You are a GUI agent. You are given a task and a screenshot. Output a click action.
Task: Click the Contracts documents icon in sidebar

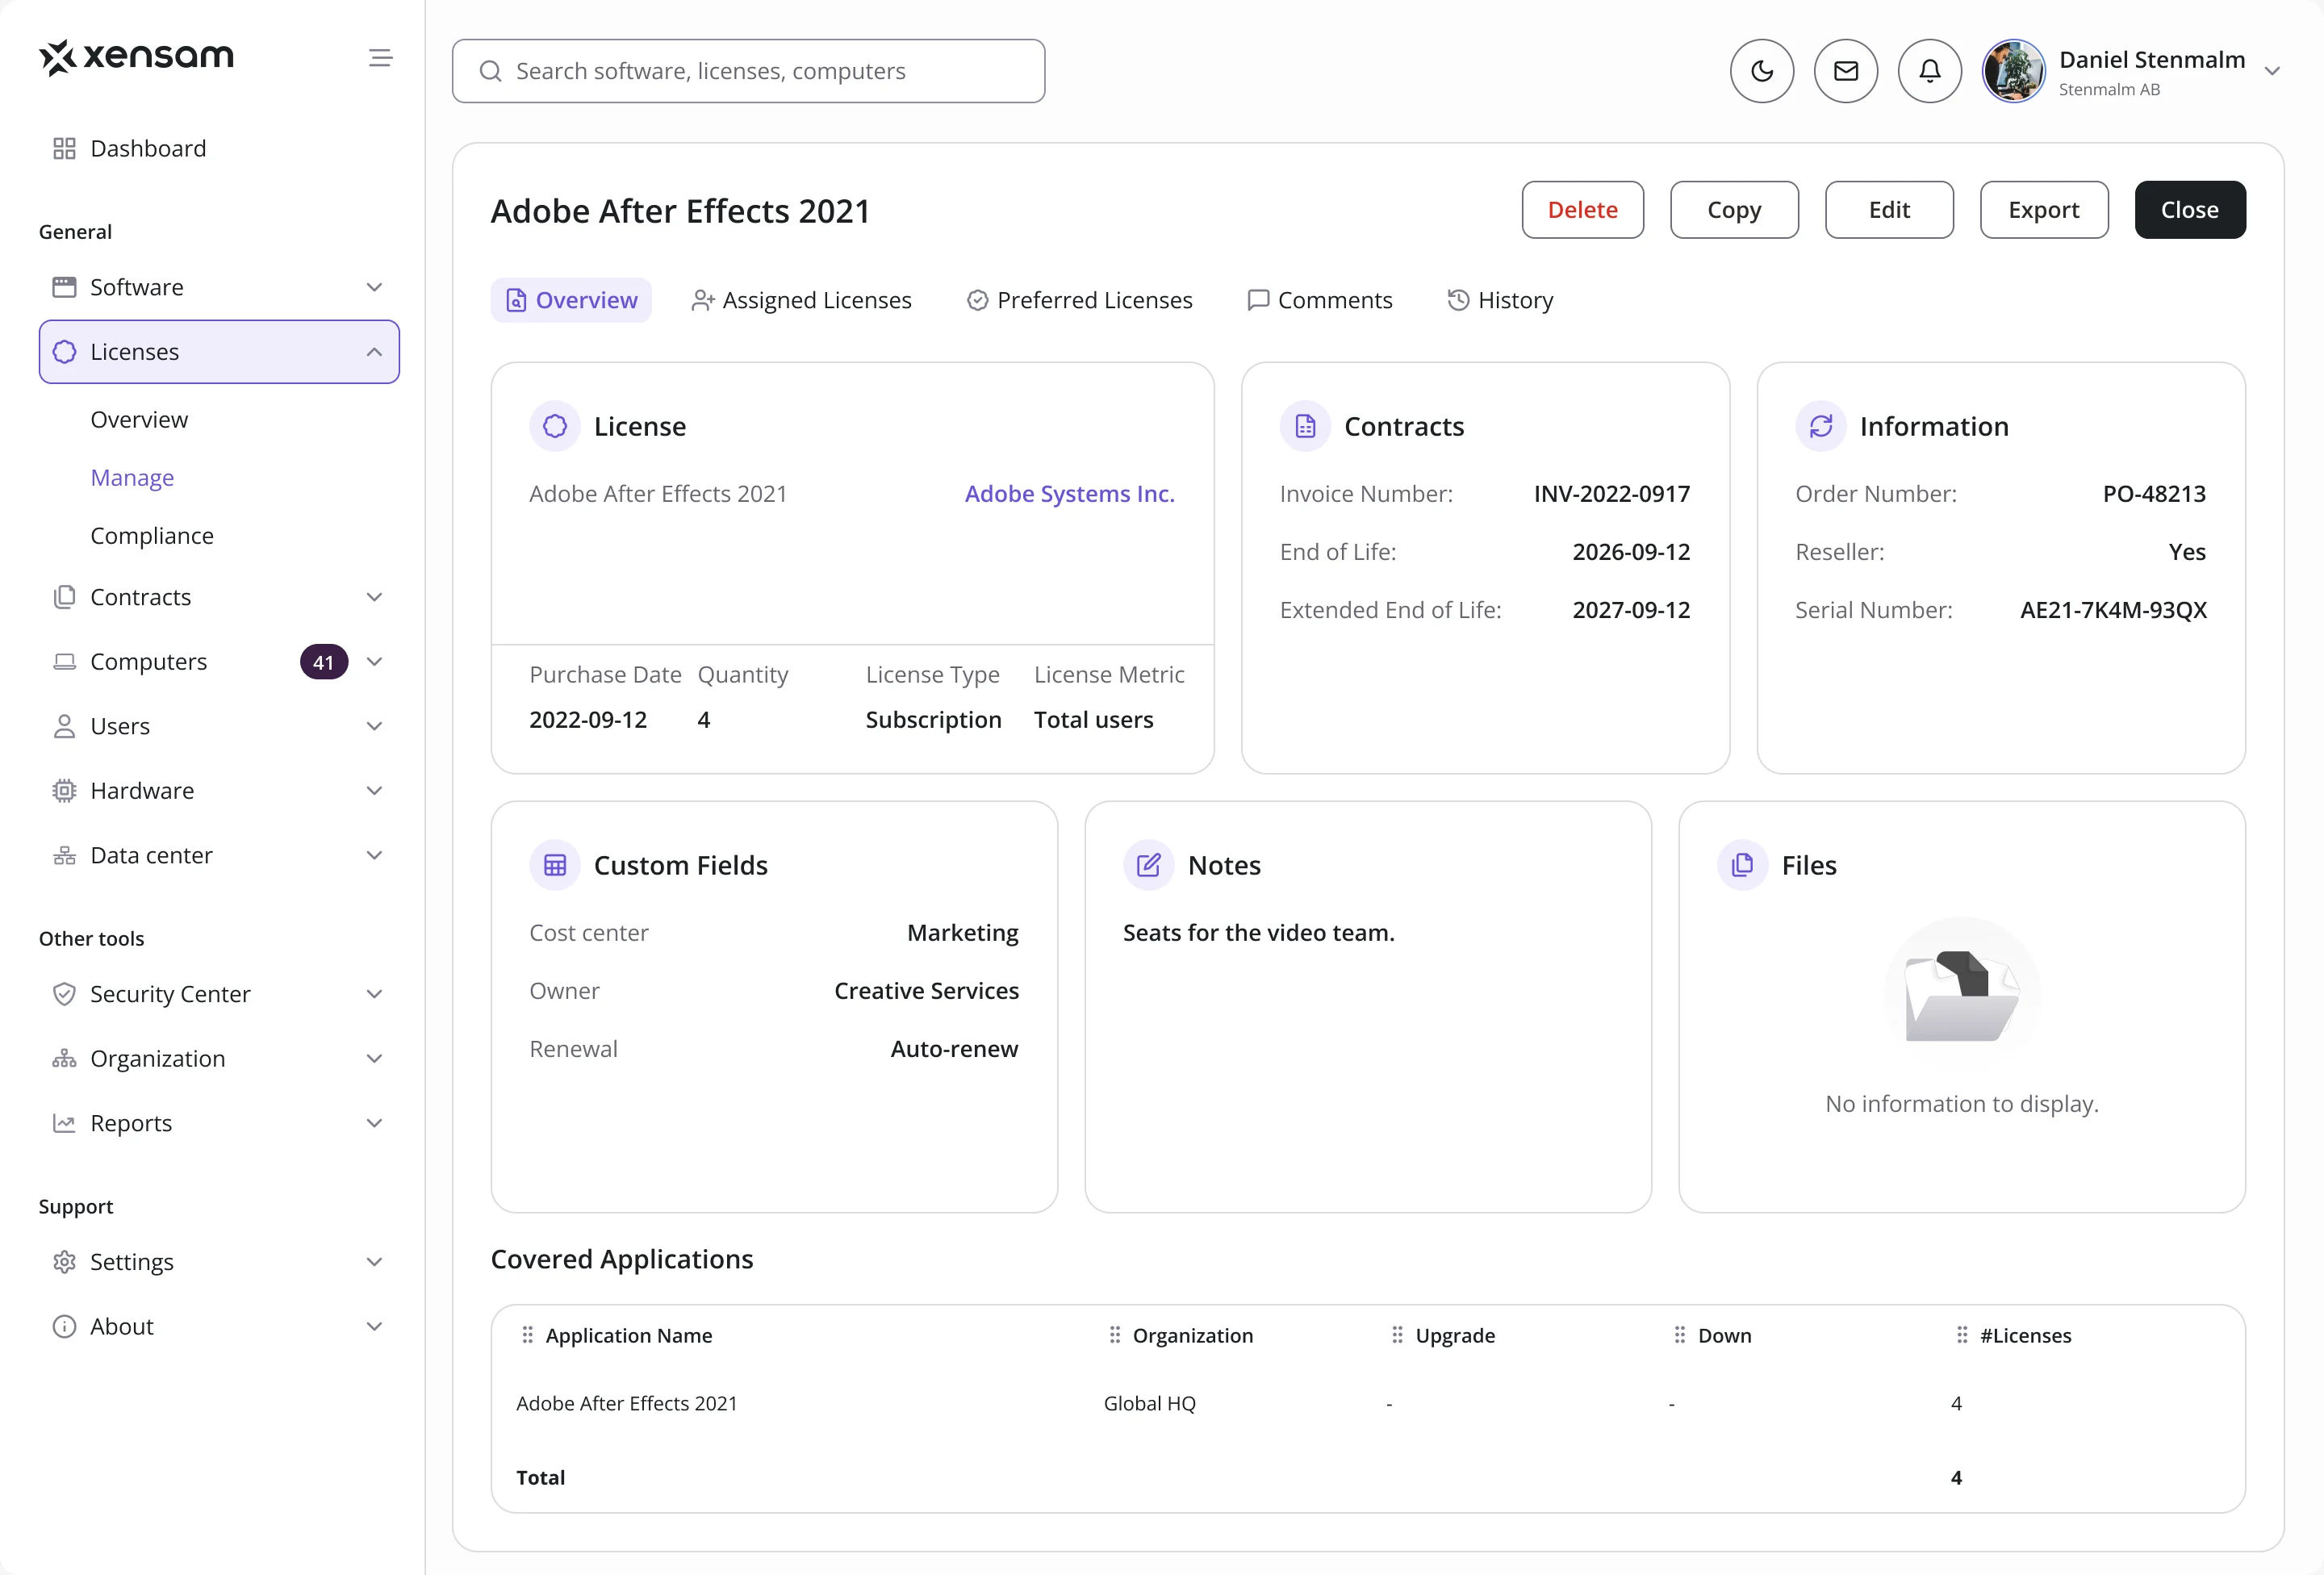64,597
